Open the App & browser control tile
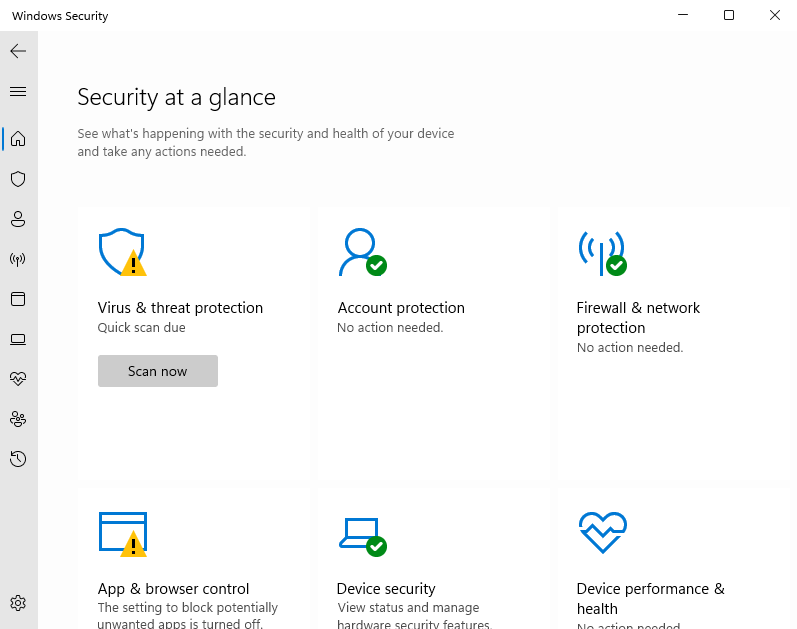The height and width of the screenshot is (629, 797). pos(194,558)
